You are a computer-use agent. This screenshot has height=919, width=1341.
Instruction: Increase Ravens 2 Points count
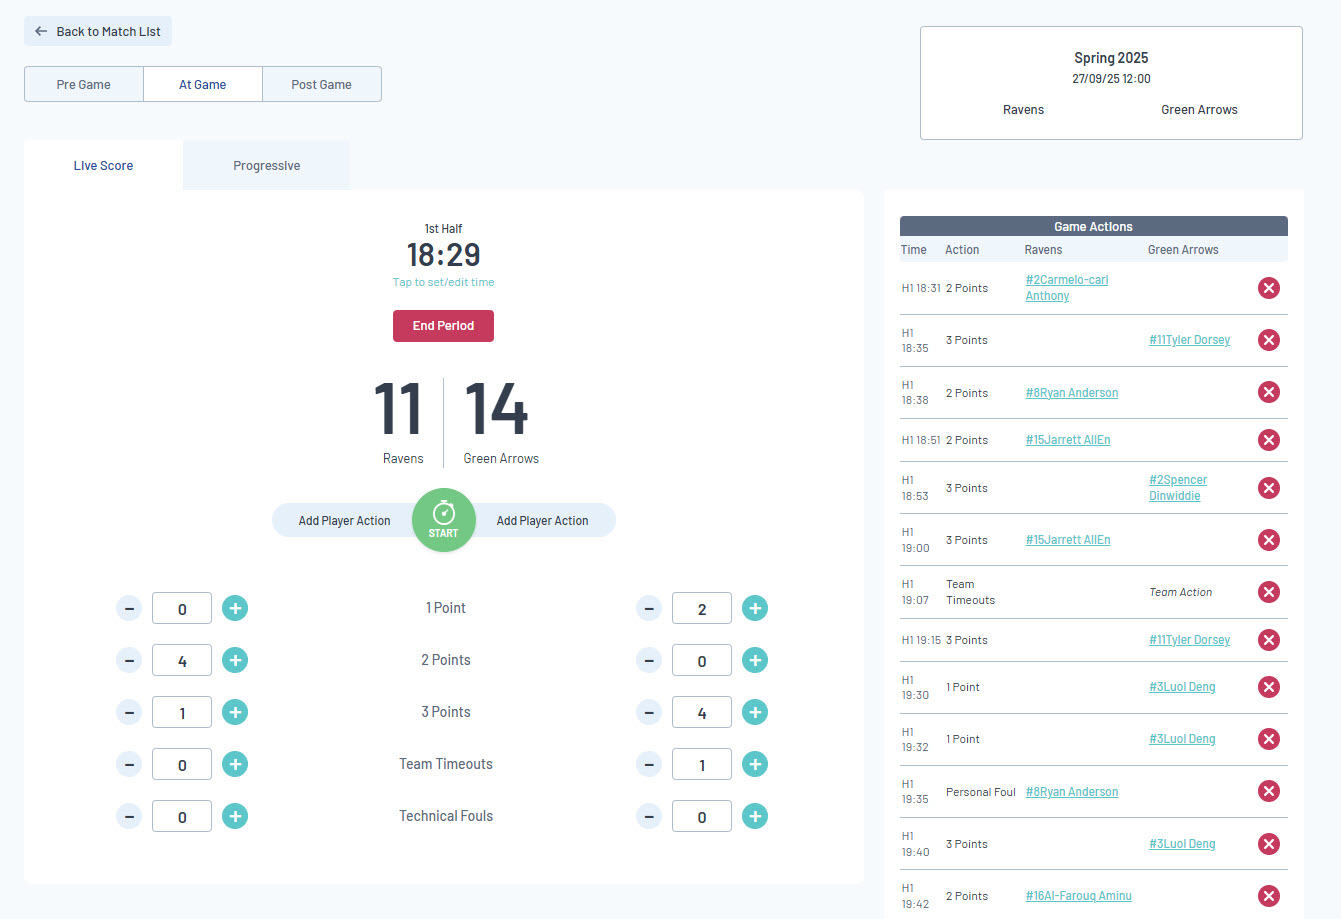[235, 660]
